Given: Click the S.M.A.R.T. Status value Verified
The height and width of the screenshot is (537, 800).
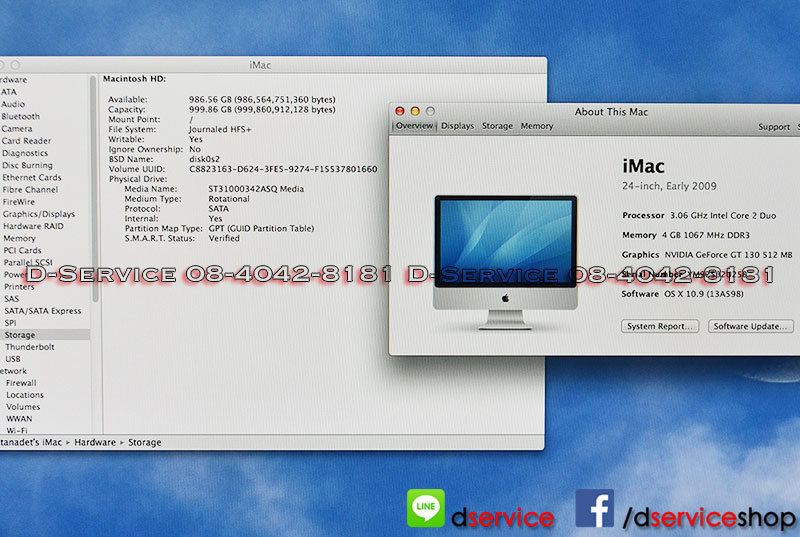Looking at the screenshot, I should point(224,238).
